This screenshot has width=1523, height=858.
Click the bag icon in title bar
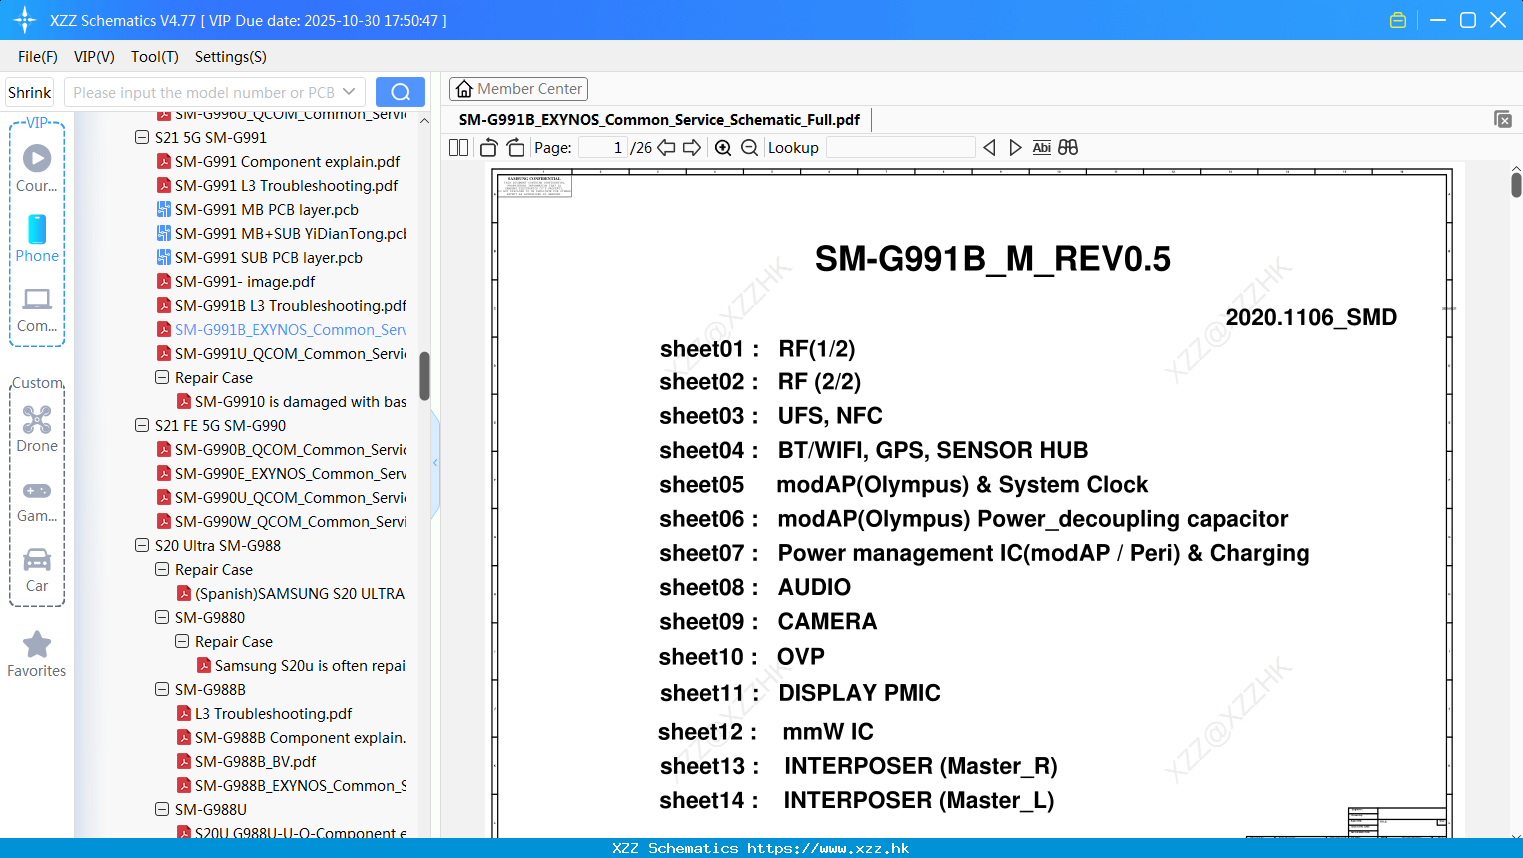(x=1398, y=20)
